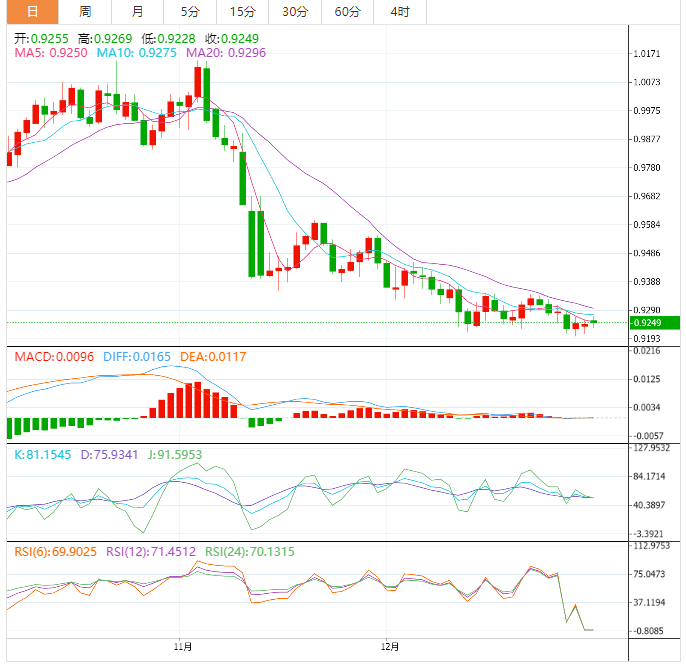The image size is (686, 666).
Task: Open the 4时 timeframe tab
Action: (400, 12)
